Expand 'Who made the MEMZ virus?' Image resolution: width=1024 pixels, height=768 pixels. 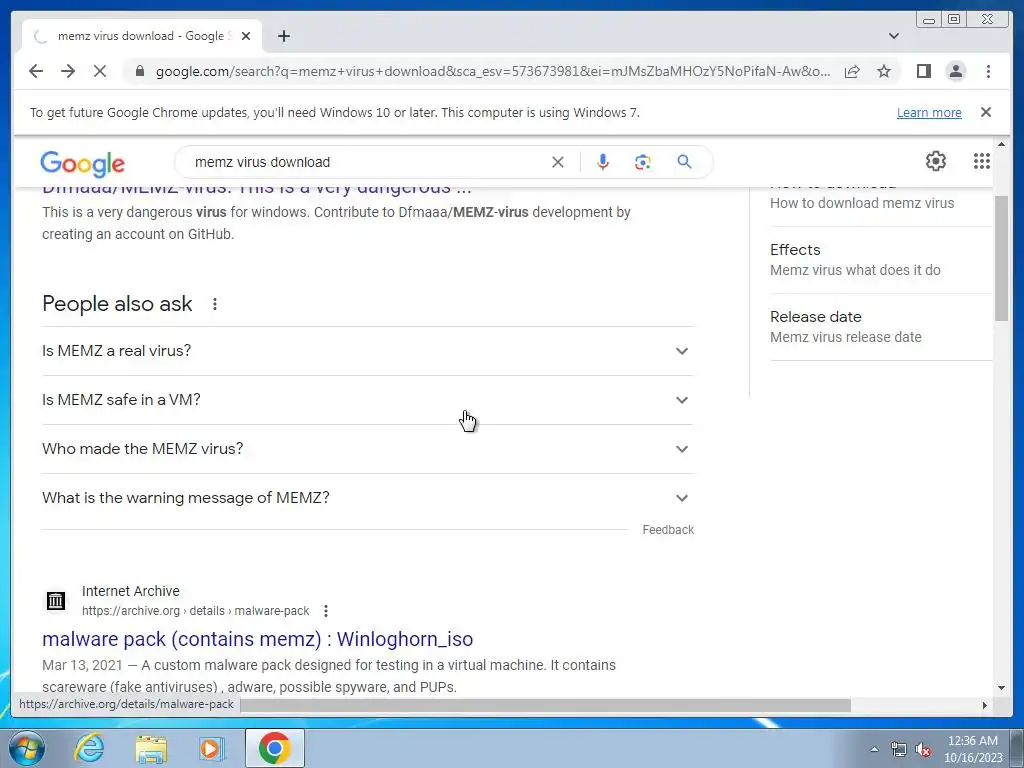click(x=368, y=449)
